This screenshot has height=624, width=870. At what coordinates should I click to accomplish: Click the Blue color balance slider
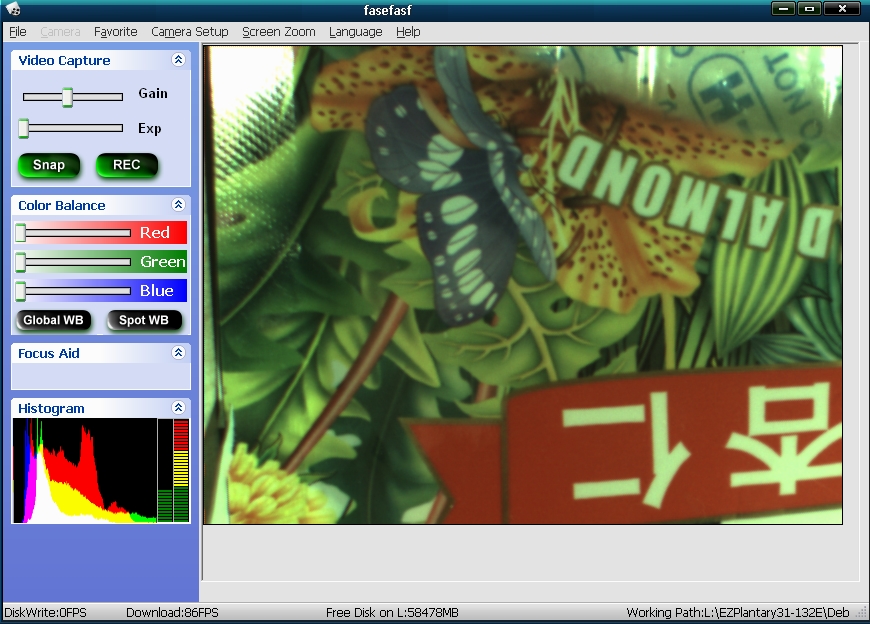click(x=73, y=291)
